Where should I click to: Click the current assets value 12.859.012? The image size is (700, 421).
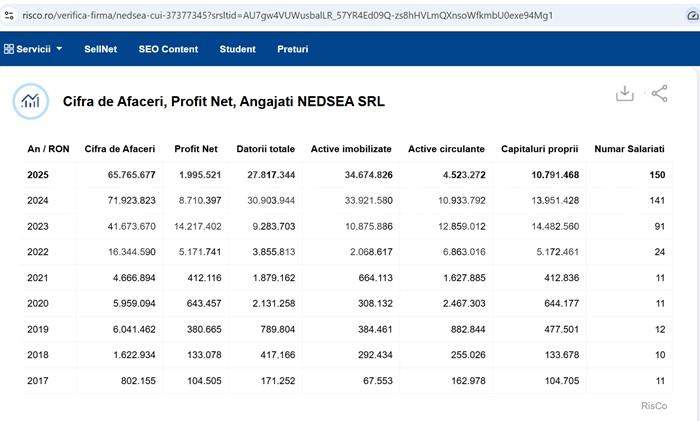click(462, 226)
